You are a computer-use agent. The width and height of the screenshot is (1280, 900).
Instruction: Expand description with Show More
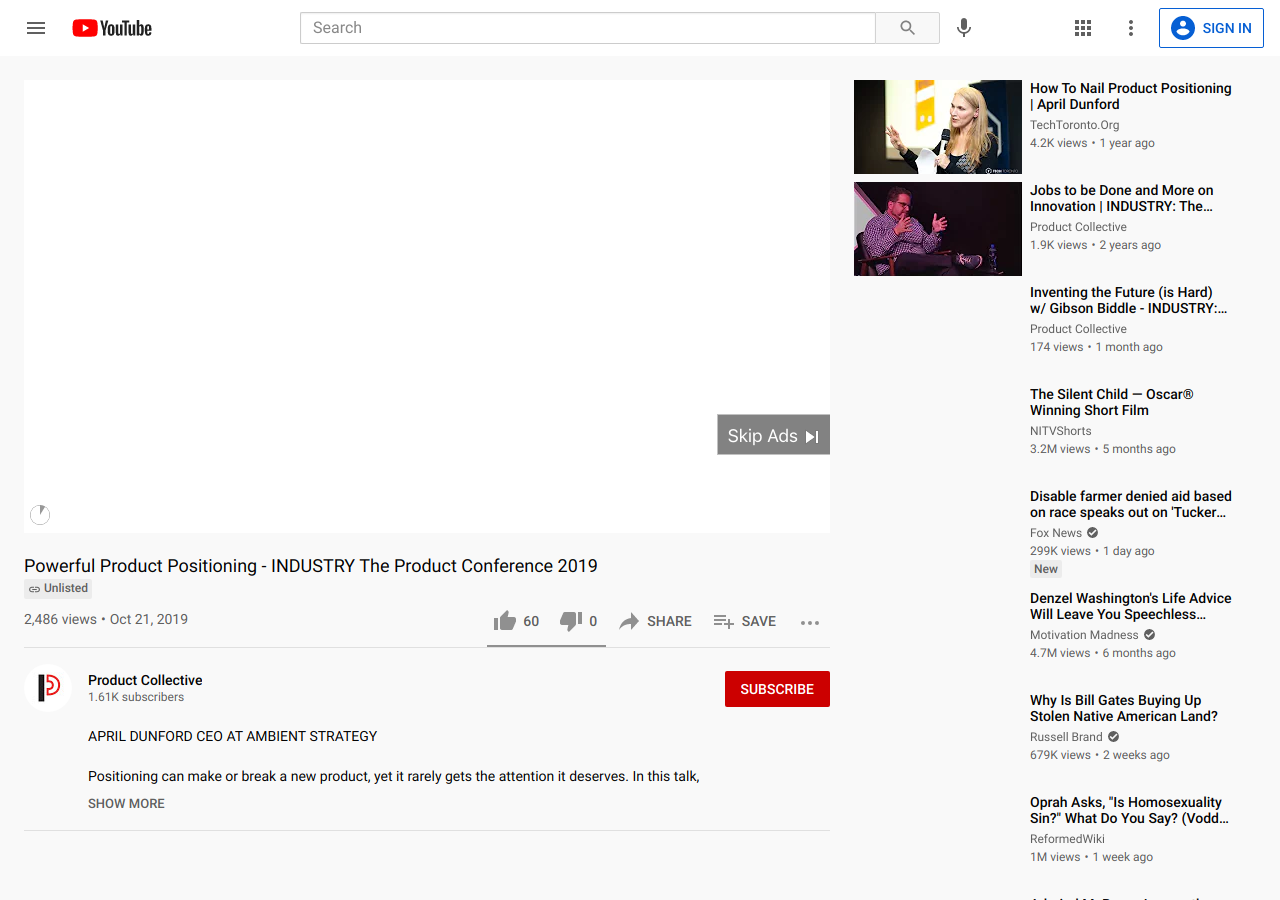pyautogui.click(x=126, y=803)
